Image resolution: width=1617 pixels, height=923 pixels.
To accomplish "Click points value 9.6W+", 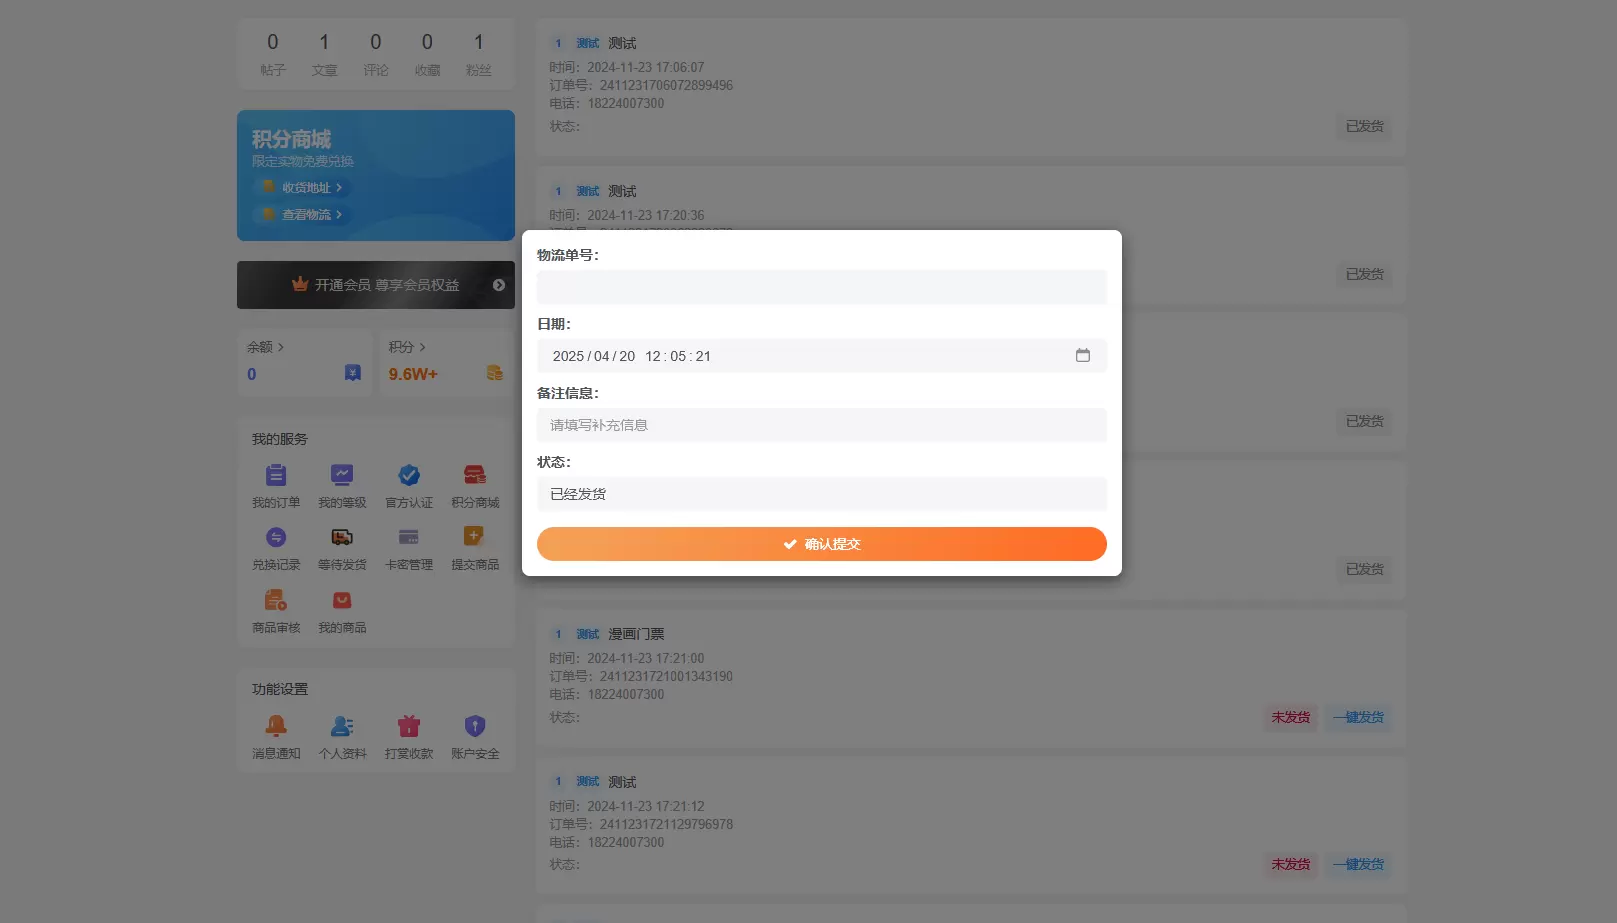I will click(413, 374).
